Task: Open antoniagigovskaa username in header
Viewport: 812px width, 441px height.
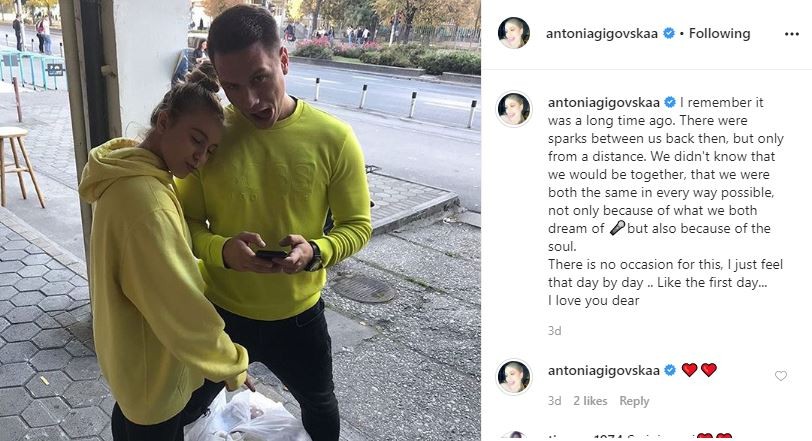Action: pyautogui.click(x=602, y=34)
